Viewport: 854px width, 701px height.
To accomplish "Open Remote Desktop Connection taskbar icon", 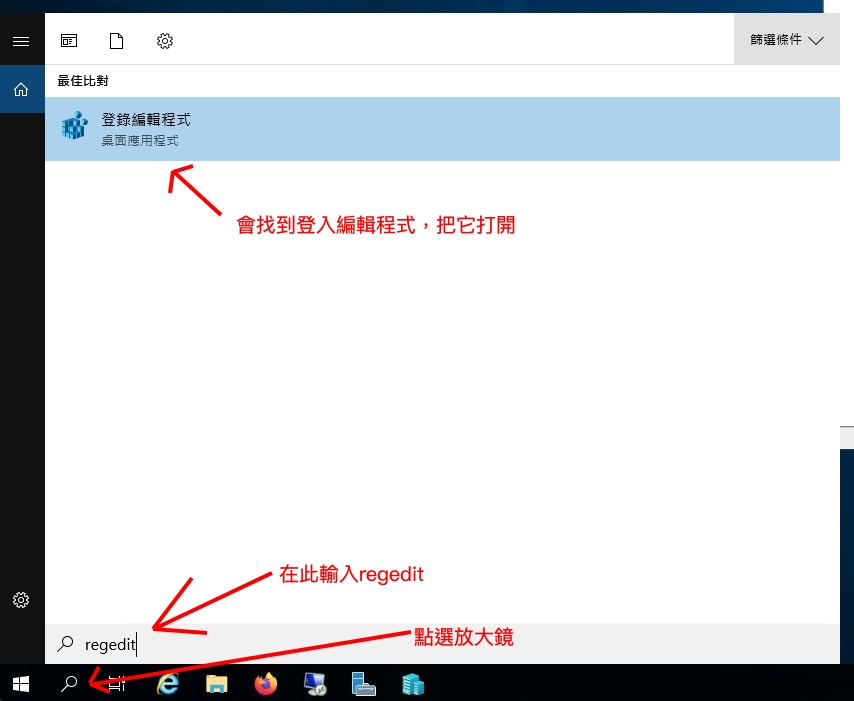I will point(314,683).
